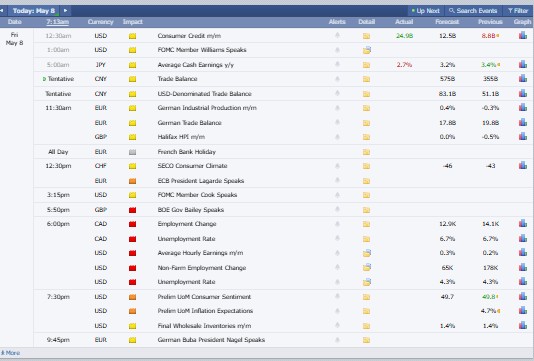534x361 pixels.
Task: Open graph icon for Prelim UoM Inflation Expectations
Action: coord(523,310)
